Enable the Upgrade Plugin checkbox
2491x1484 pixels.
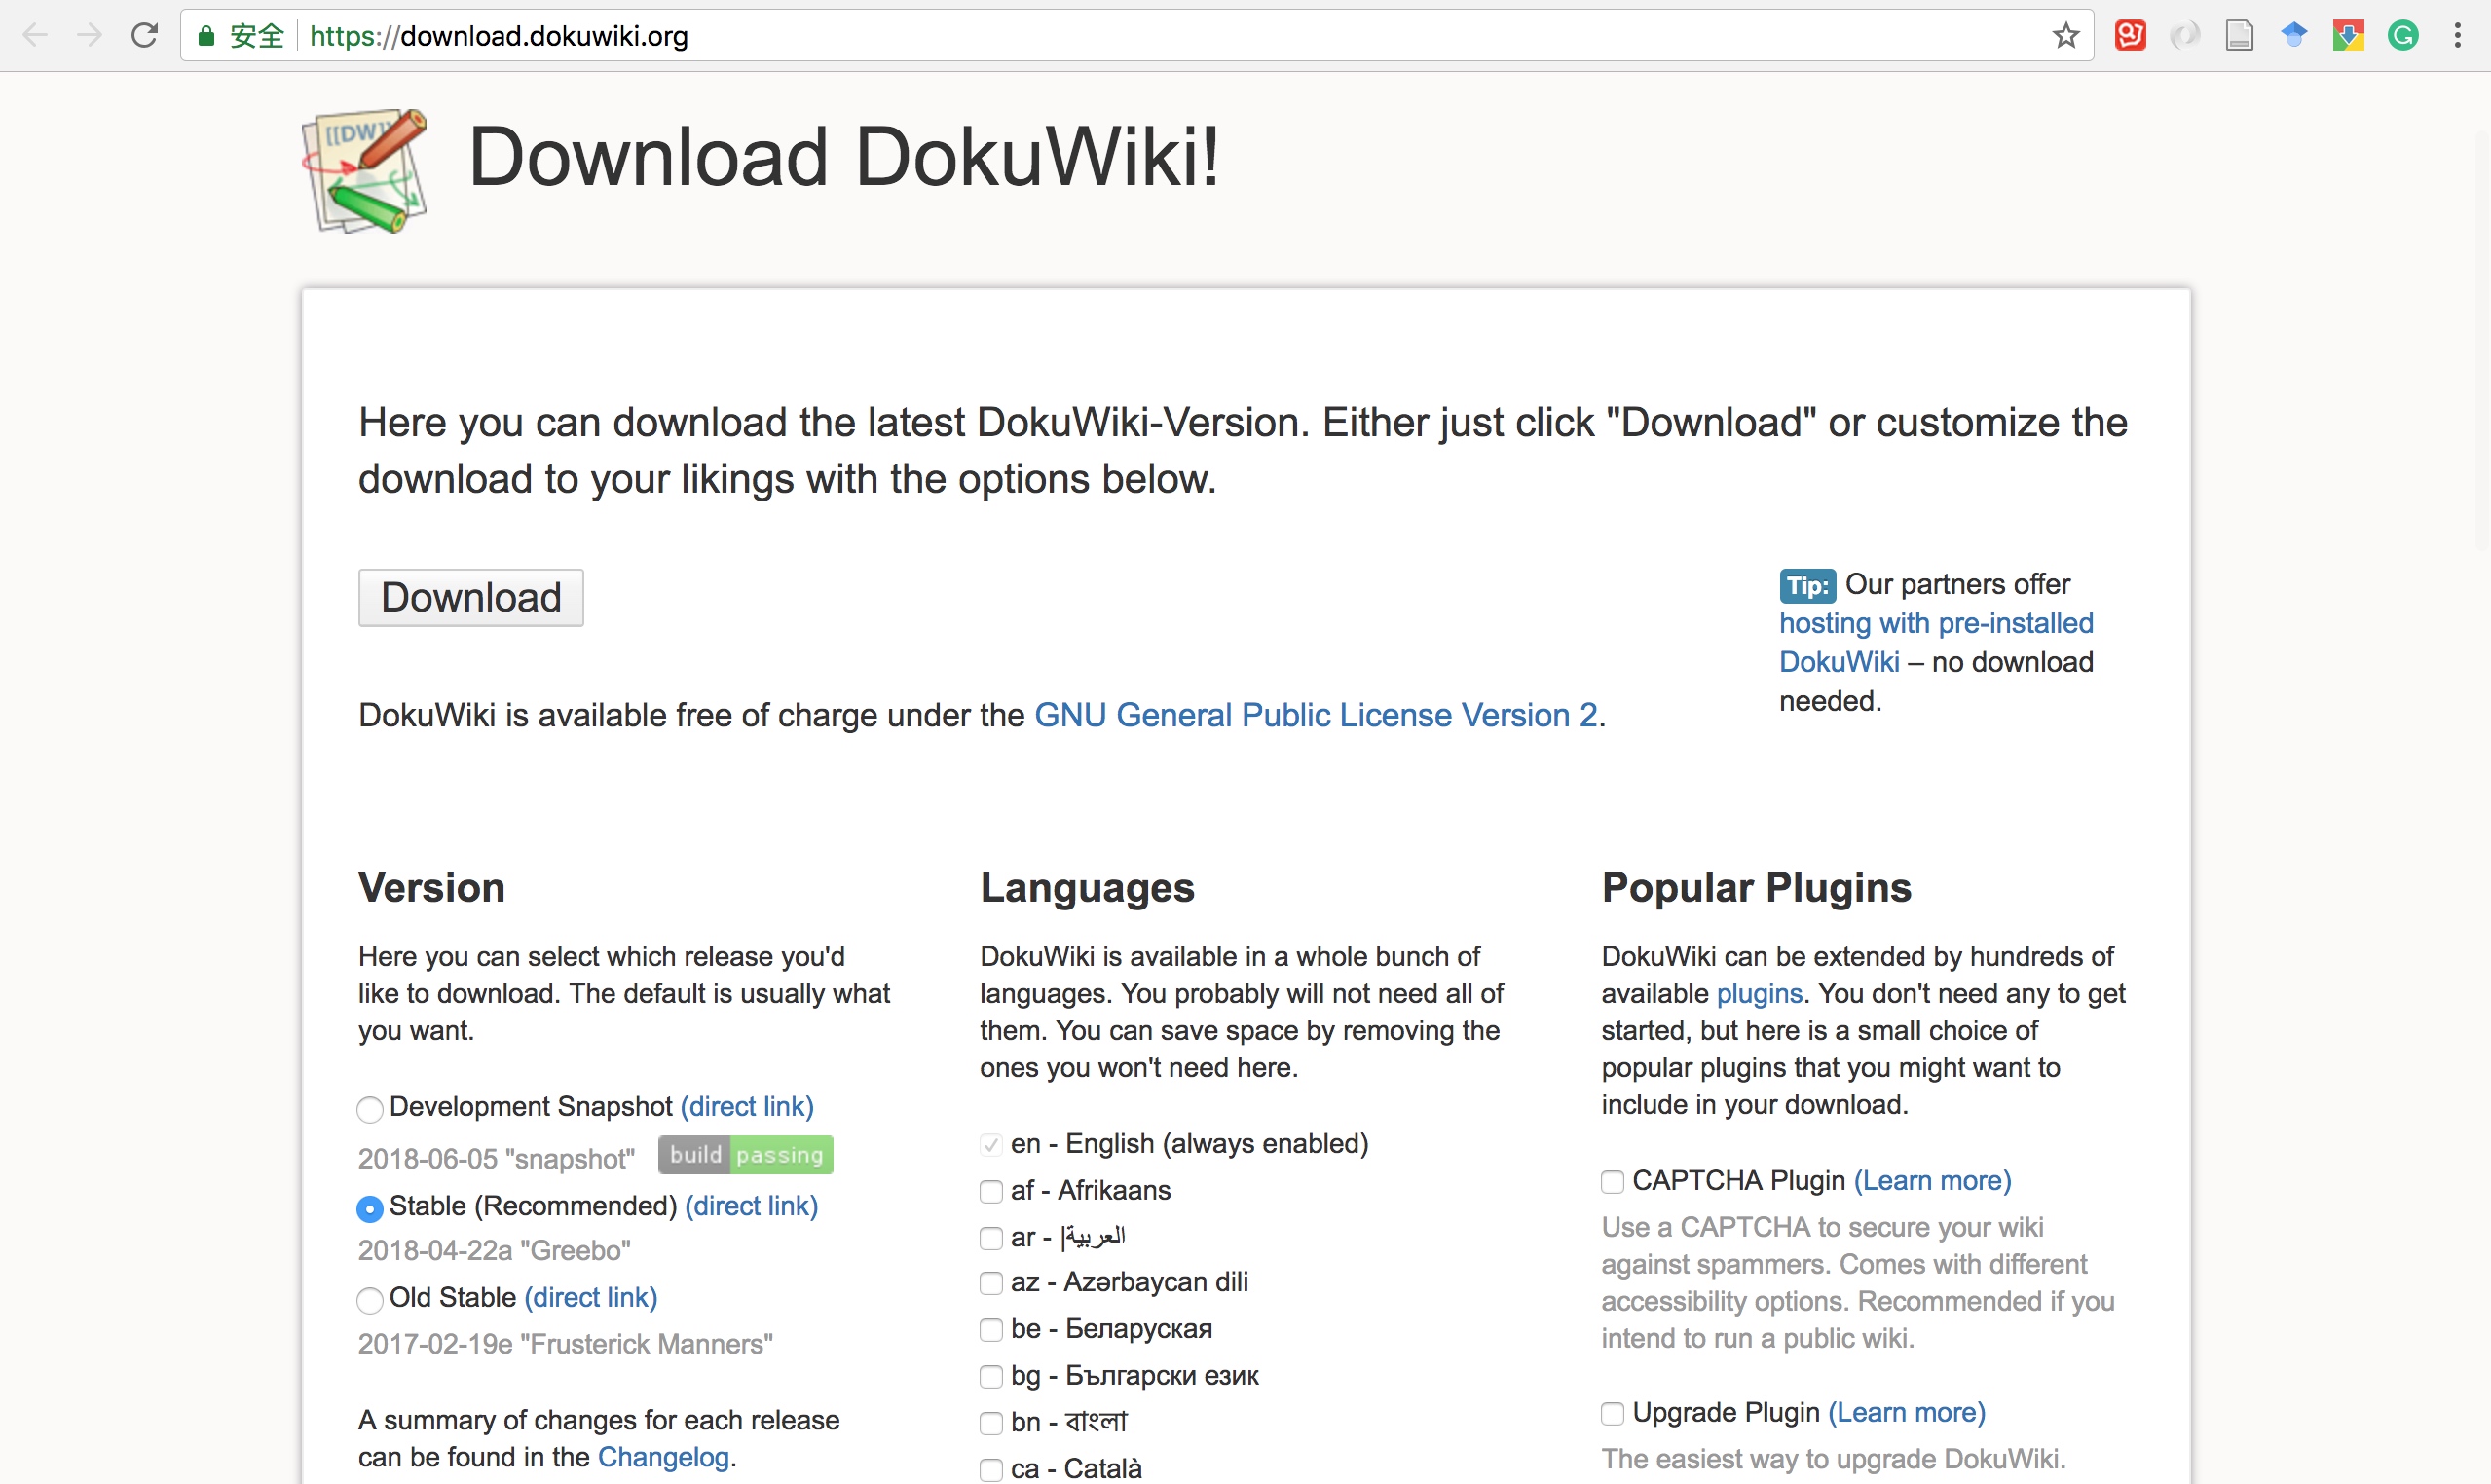pyautogui.click(x=1612, y=1413)
